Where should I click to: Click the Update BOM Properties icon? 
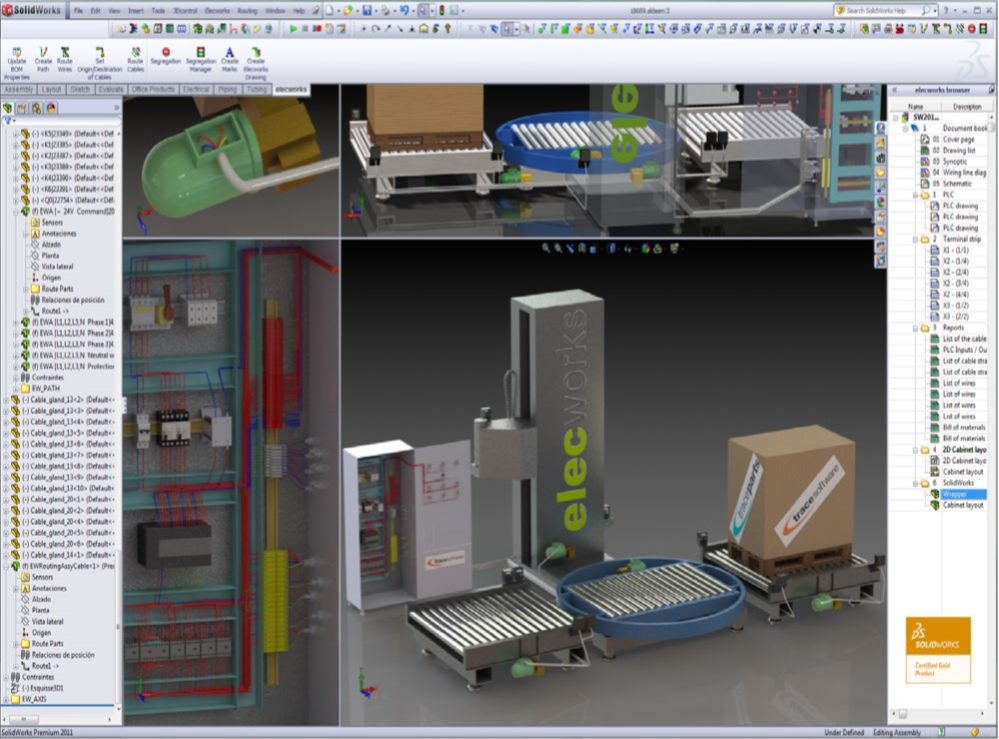[17, 52]
